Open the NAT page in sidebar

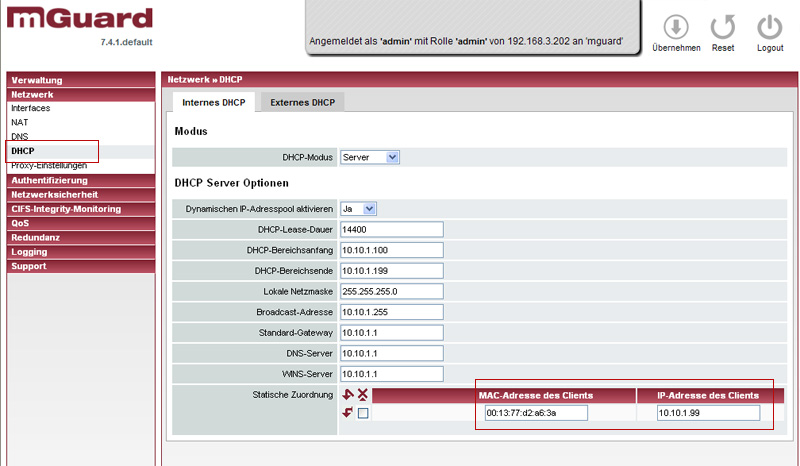pos(20,122)
